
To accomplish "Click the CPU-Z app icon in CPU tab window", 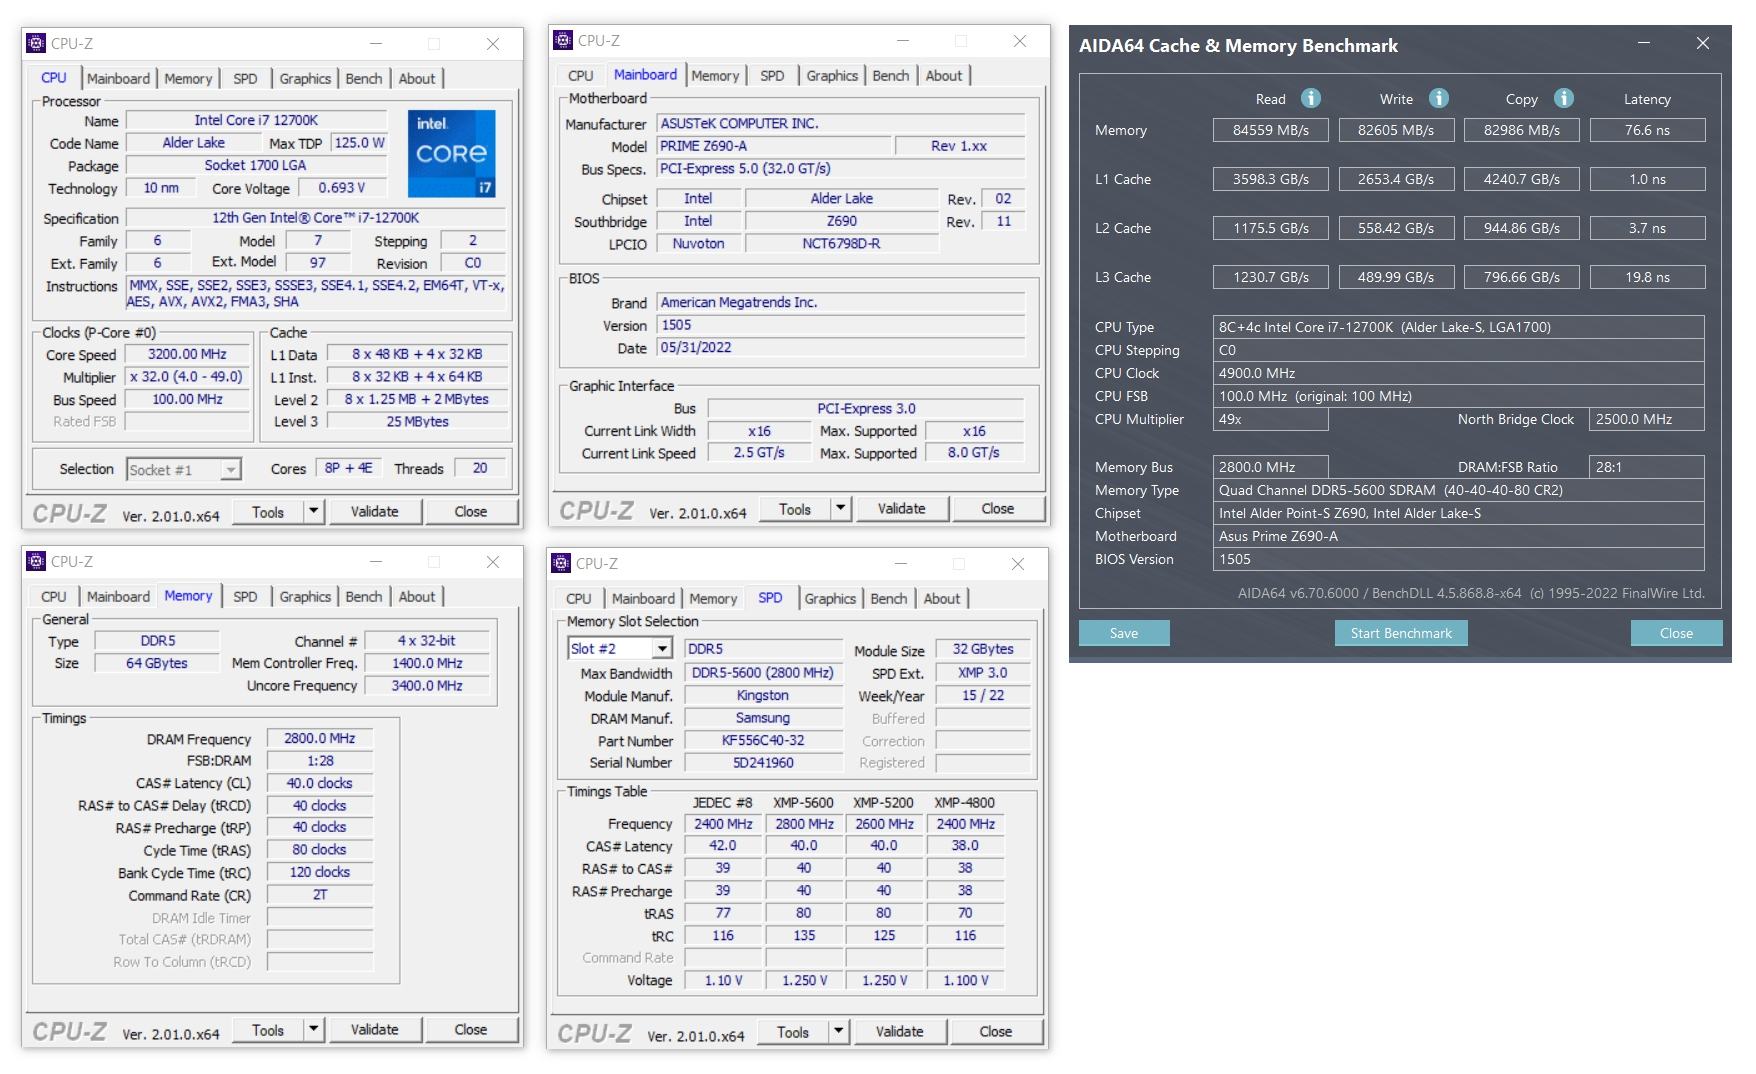I will (36, 43).
